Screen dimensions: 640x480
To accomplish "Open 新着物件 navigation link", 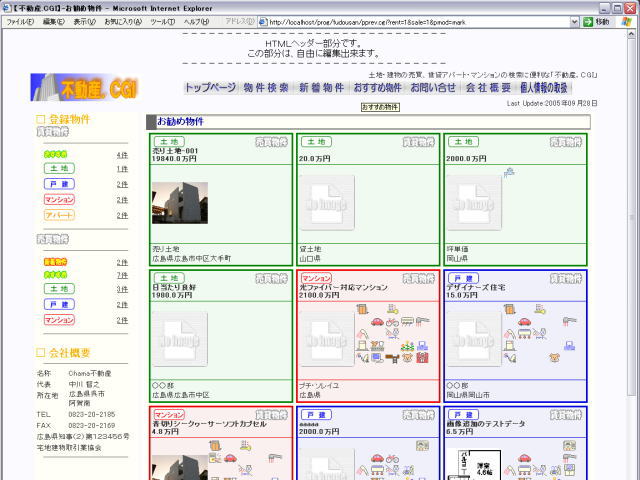I will coord(321,88).
